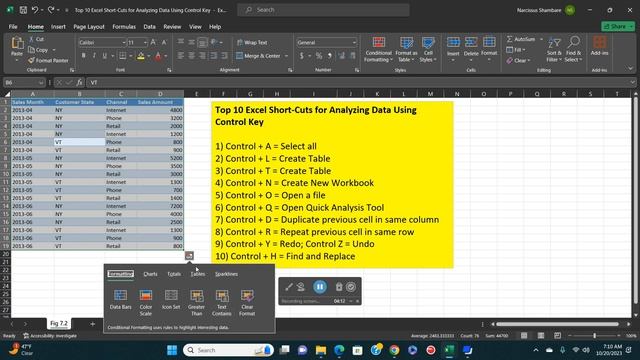
Task: Click the Fig 7.2 sheet tab
Action: tap(59, 323)
